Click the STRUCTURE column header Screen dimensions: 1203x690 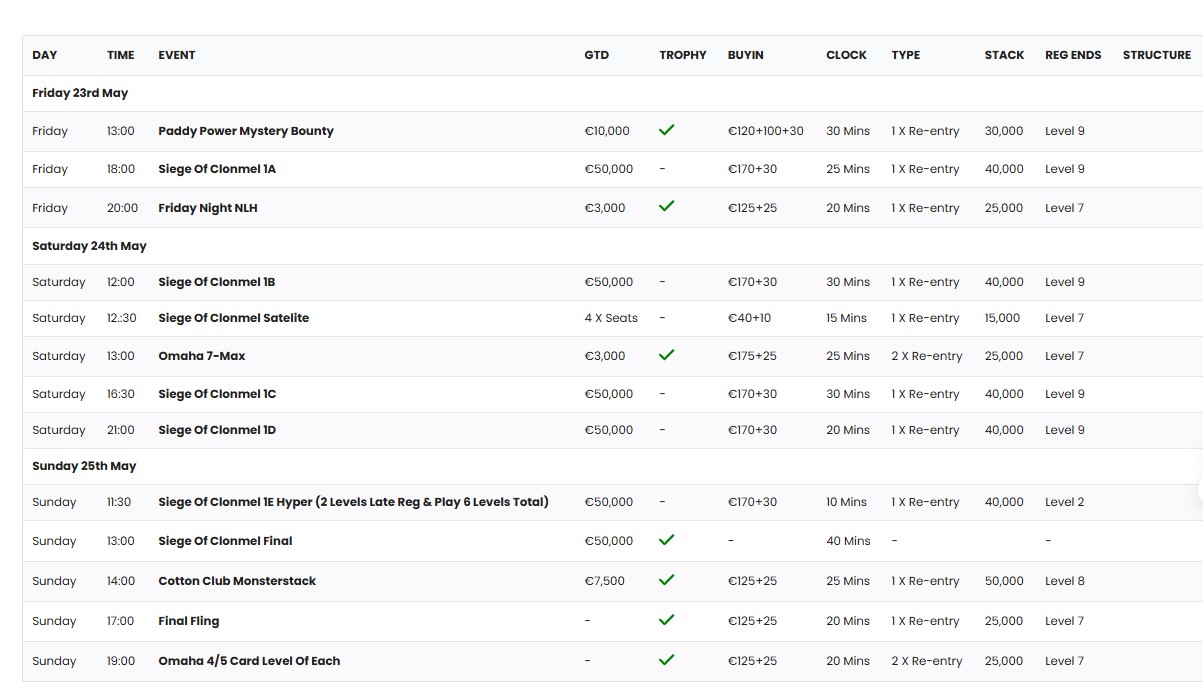pos(1156,55)
